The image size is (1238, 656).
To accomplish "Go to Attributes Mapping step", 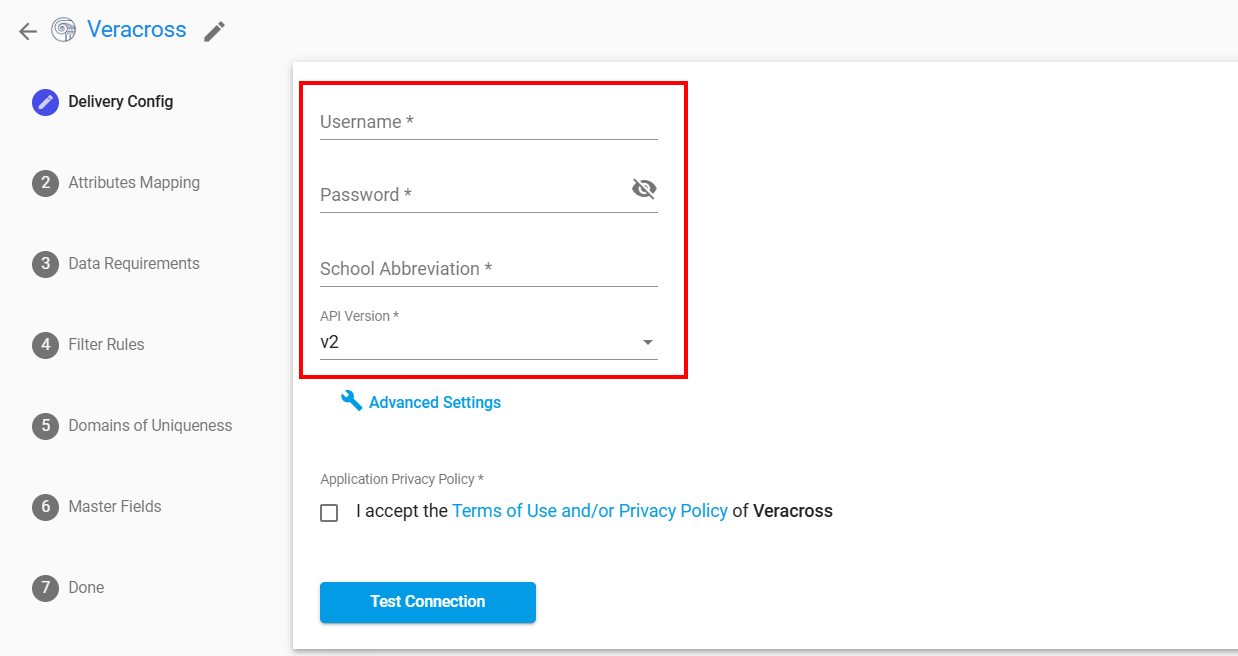I will (134, 183).
